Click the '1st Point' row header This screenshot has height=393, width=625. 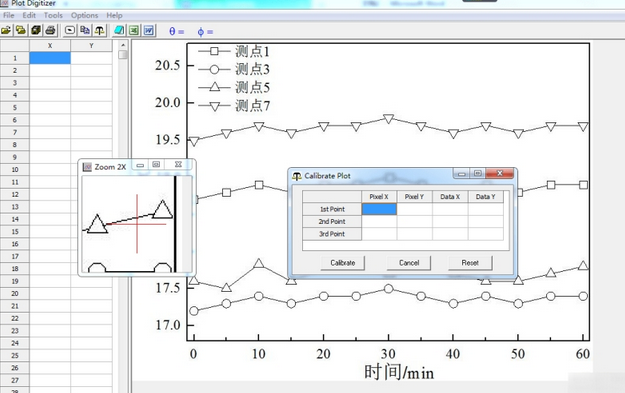pos(332,209)
